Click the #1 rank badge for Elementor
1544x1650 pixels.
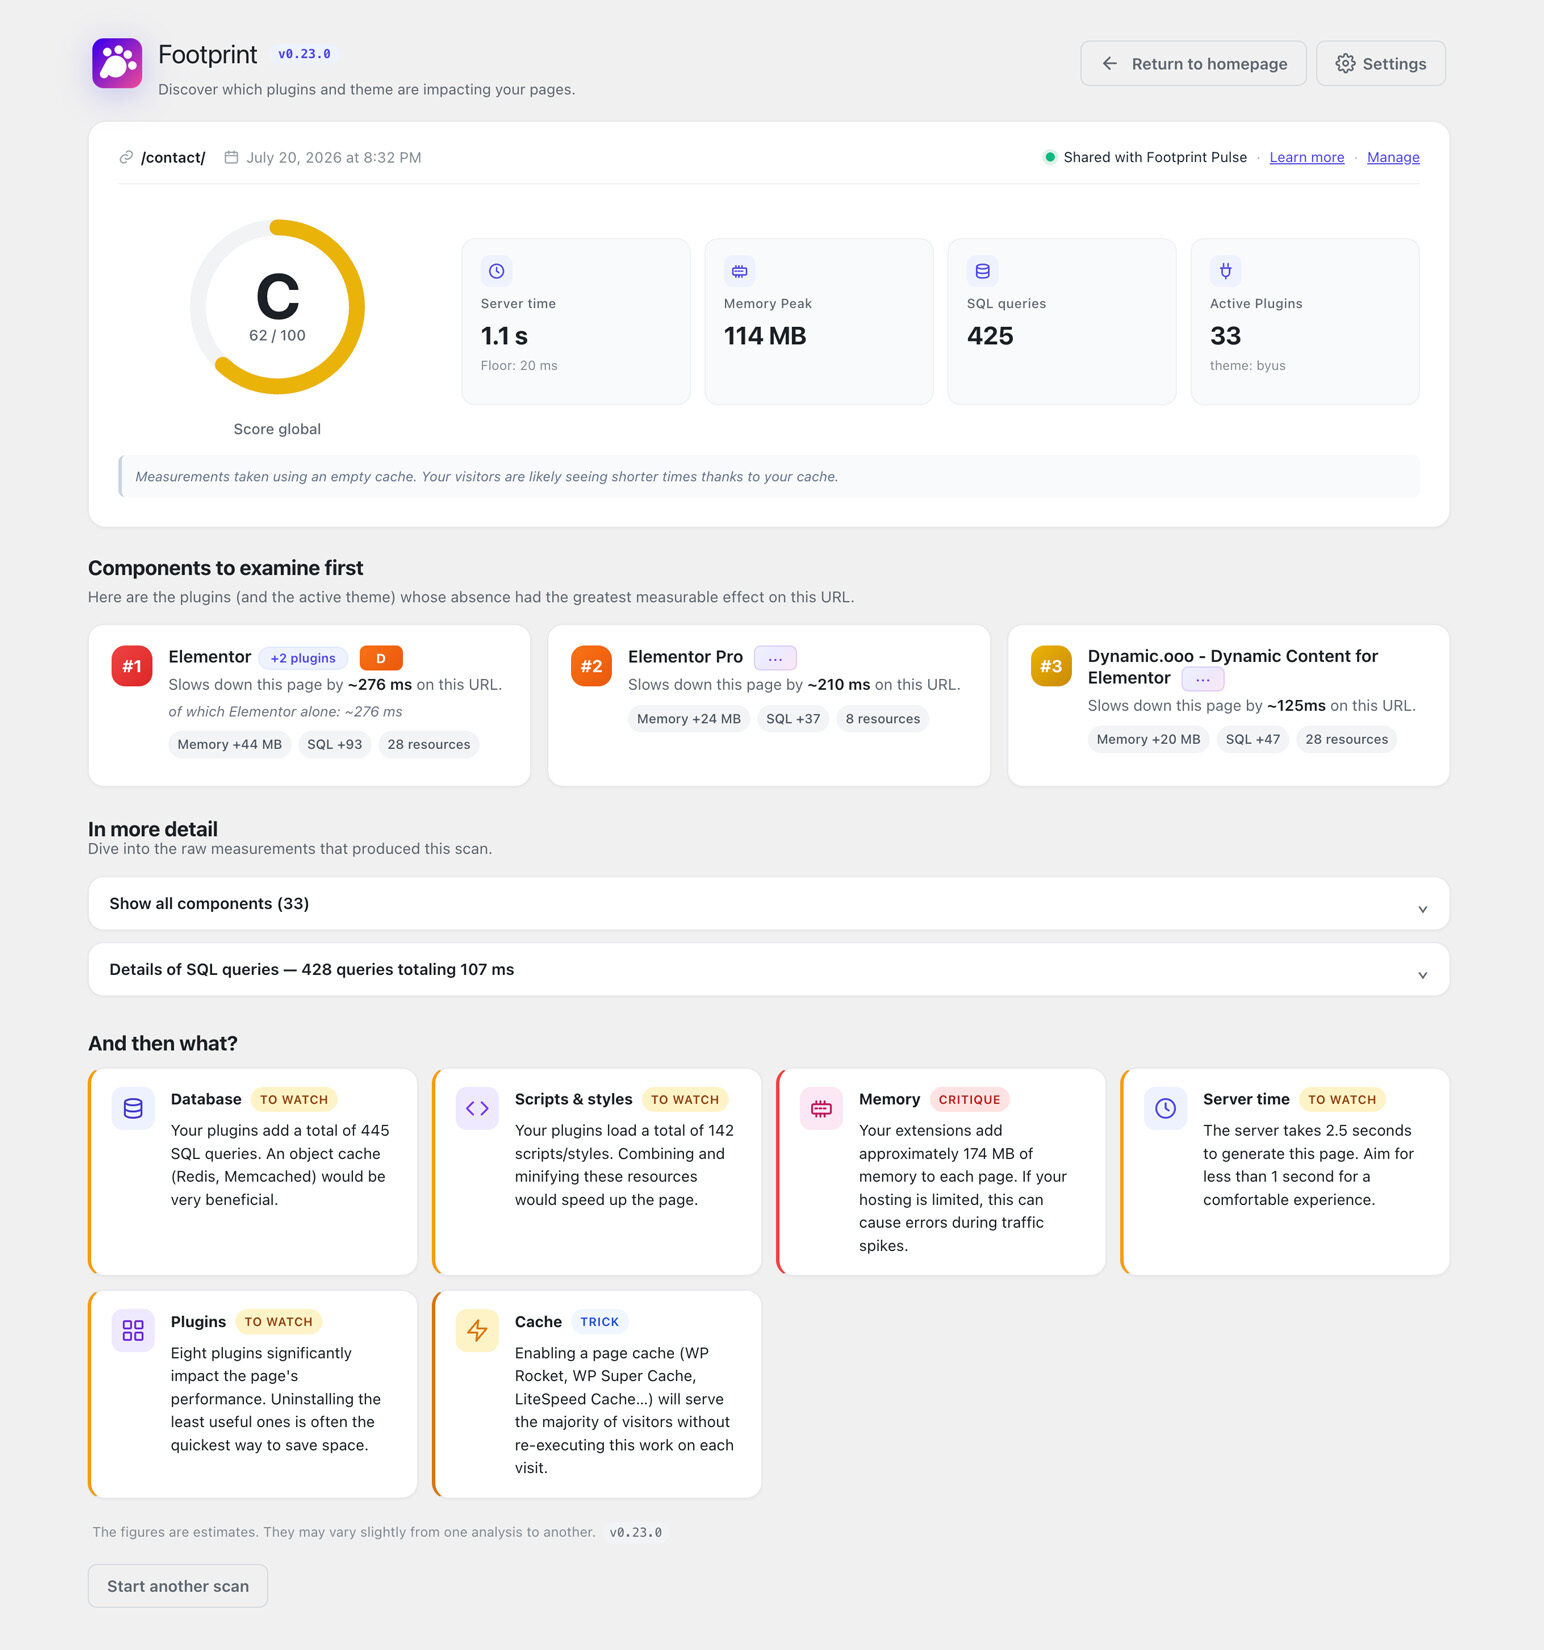click(132, 666)
